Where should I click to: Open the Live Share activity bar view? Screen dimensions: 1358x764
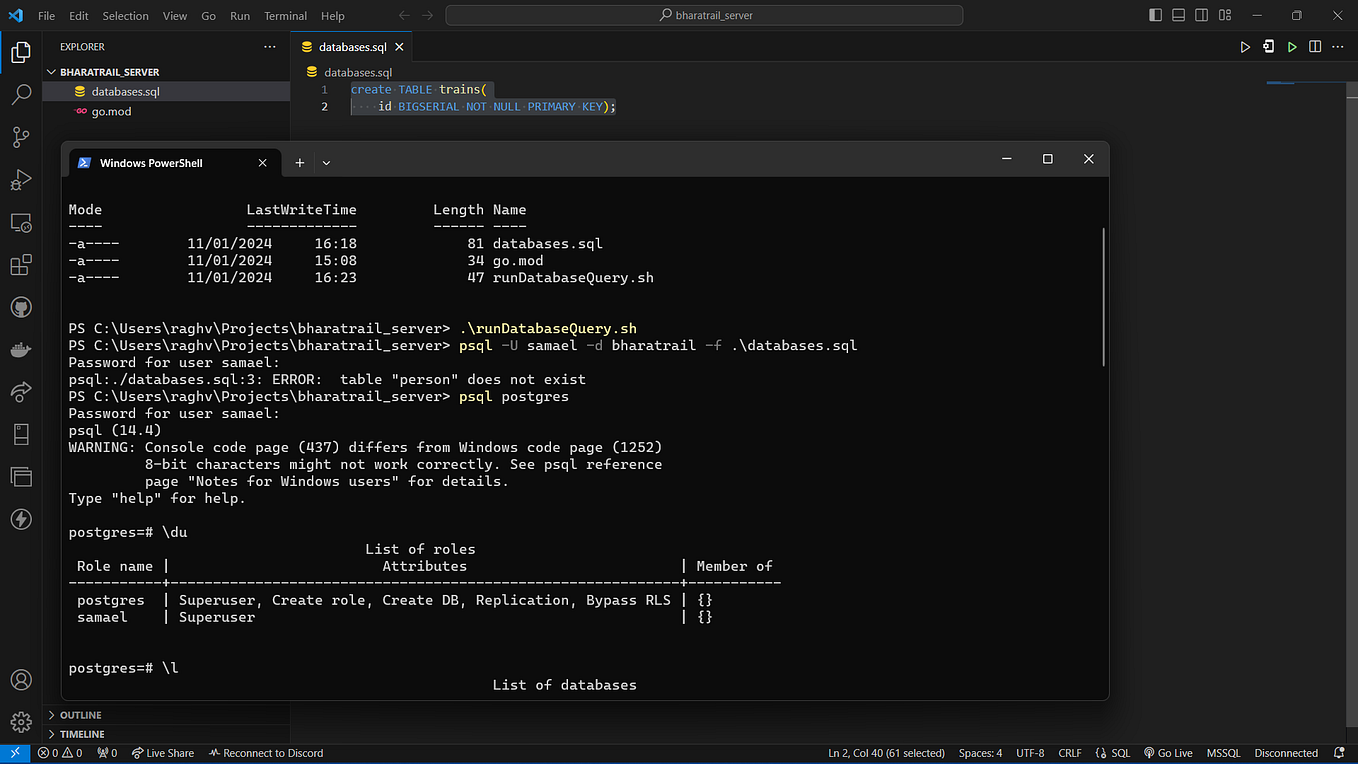click(x=20, y=392)
